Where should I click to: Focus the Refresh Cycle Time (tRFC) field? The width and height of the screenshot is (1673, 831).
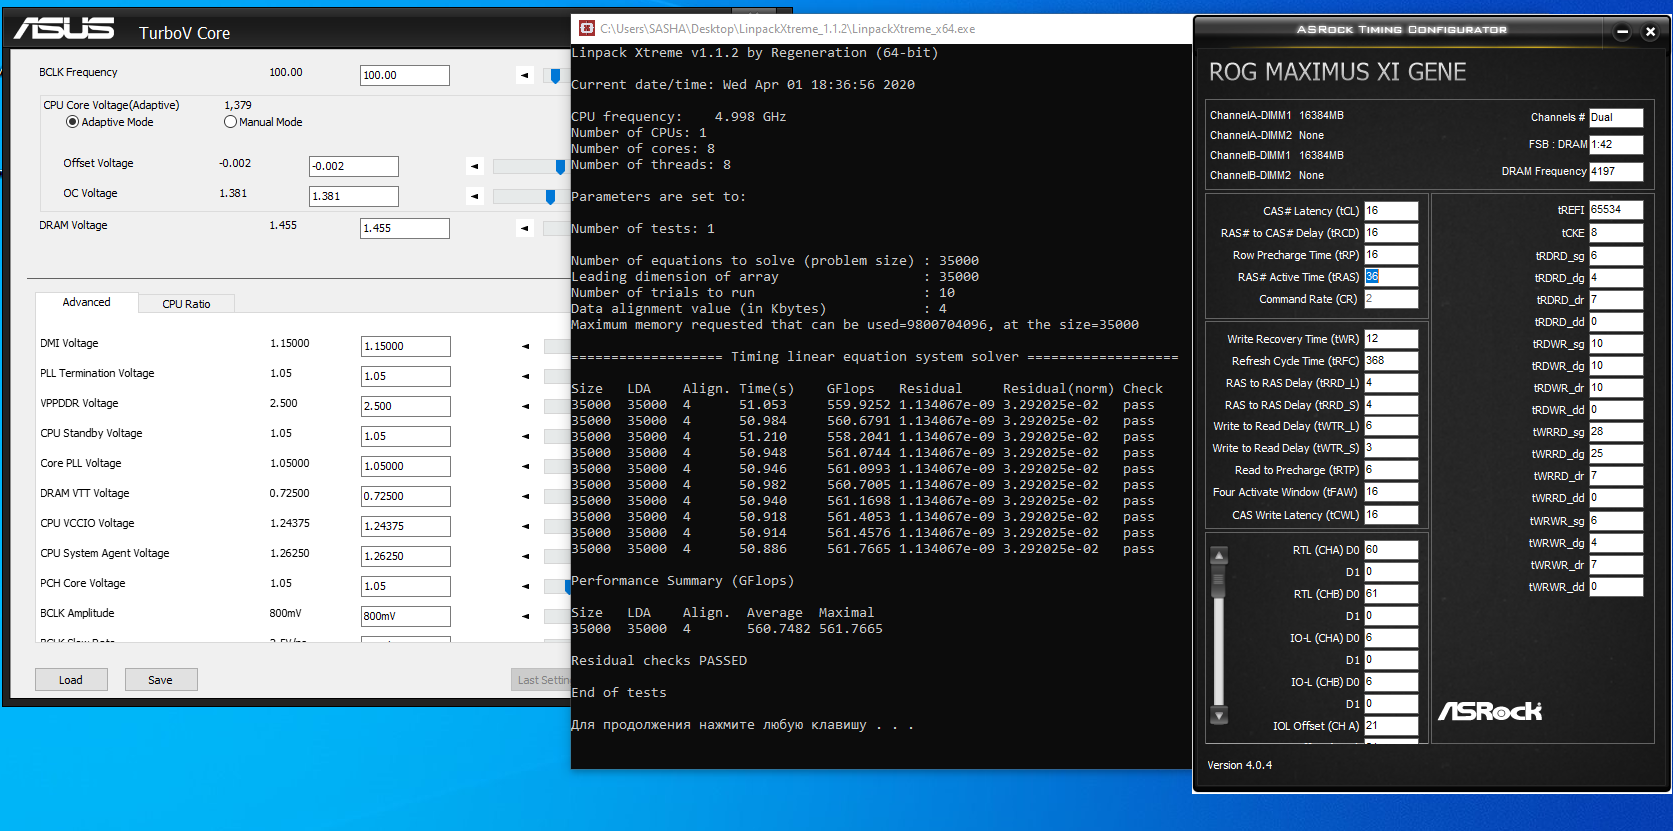tap(1391, 361)
